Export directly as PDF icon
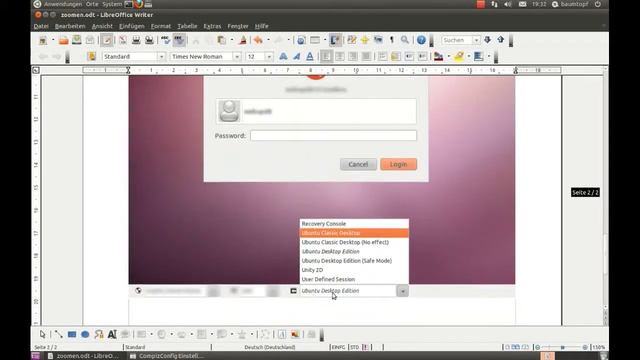Screen dimensions: 640x360 (122, 40)
